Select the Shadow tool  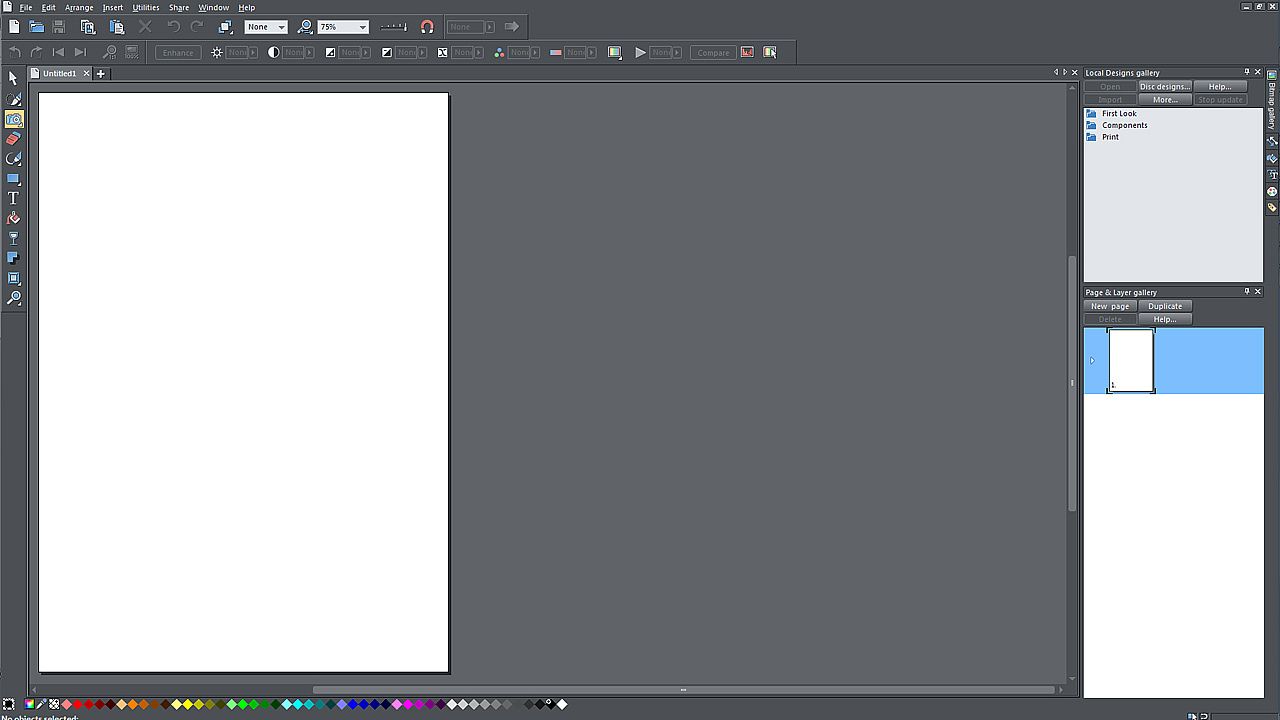(x=13, y=258)
